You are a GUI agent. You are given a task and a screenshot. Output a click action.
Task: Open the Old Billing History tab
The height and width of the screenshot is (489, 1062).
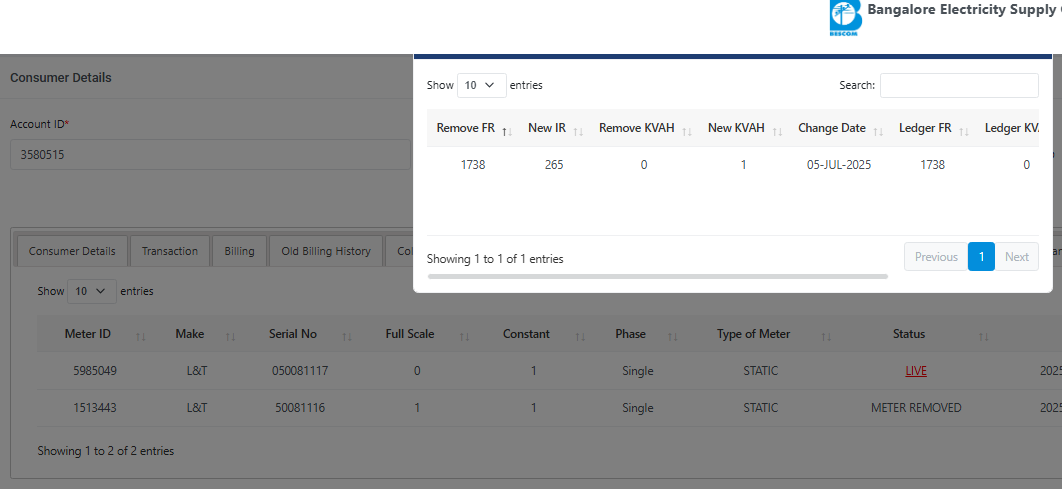[326, 251]
